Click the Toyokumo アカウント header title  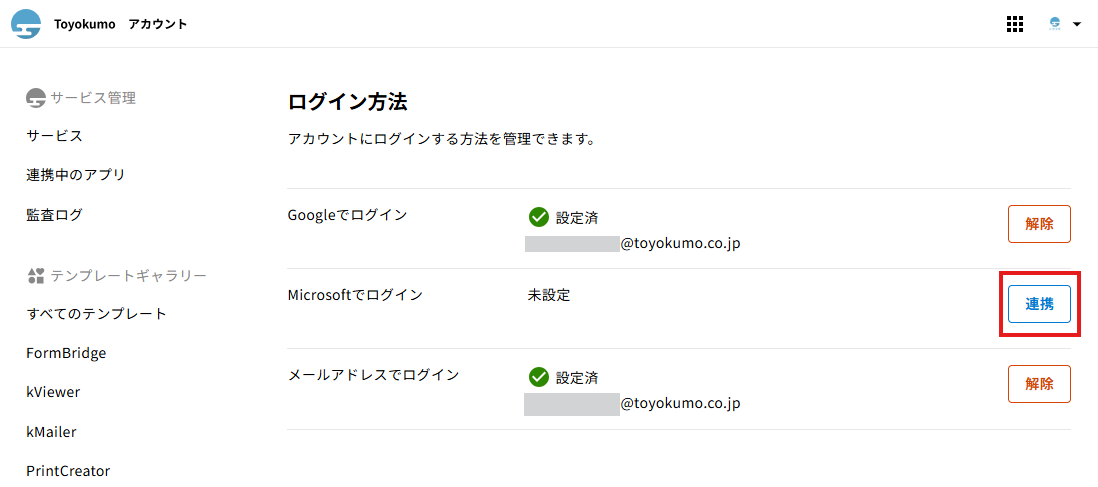pos(120,24)
